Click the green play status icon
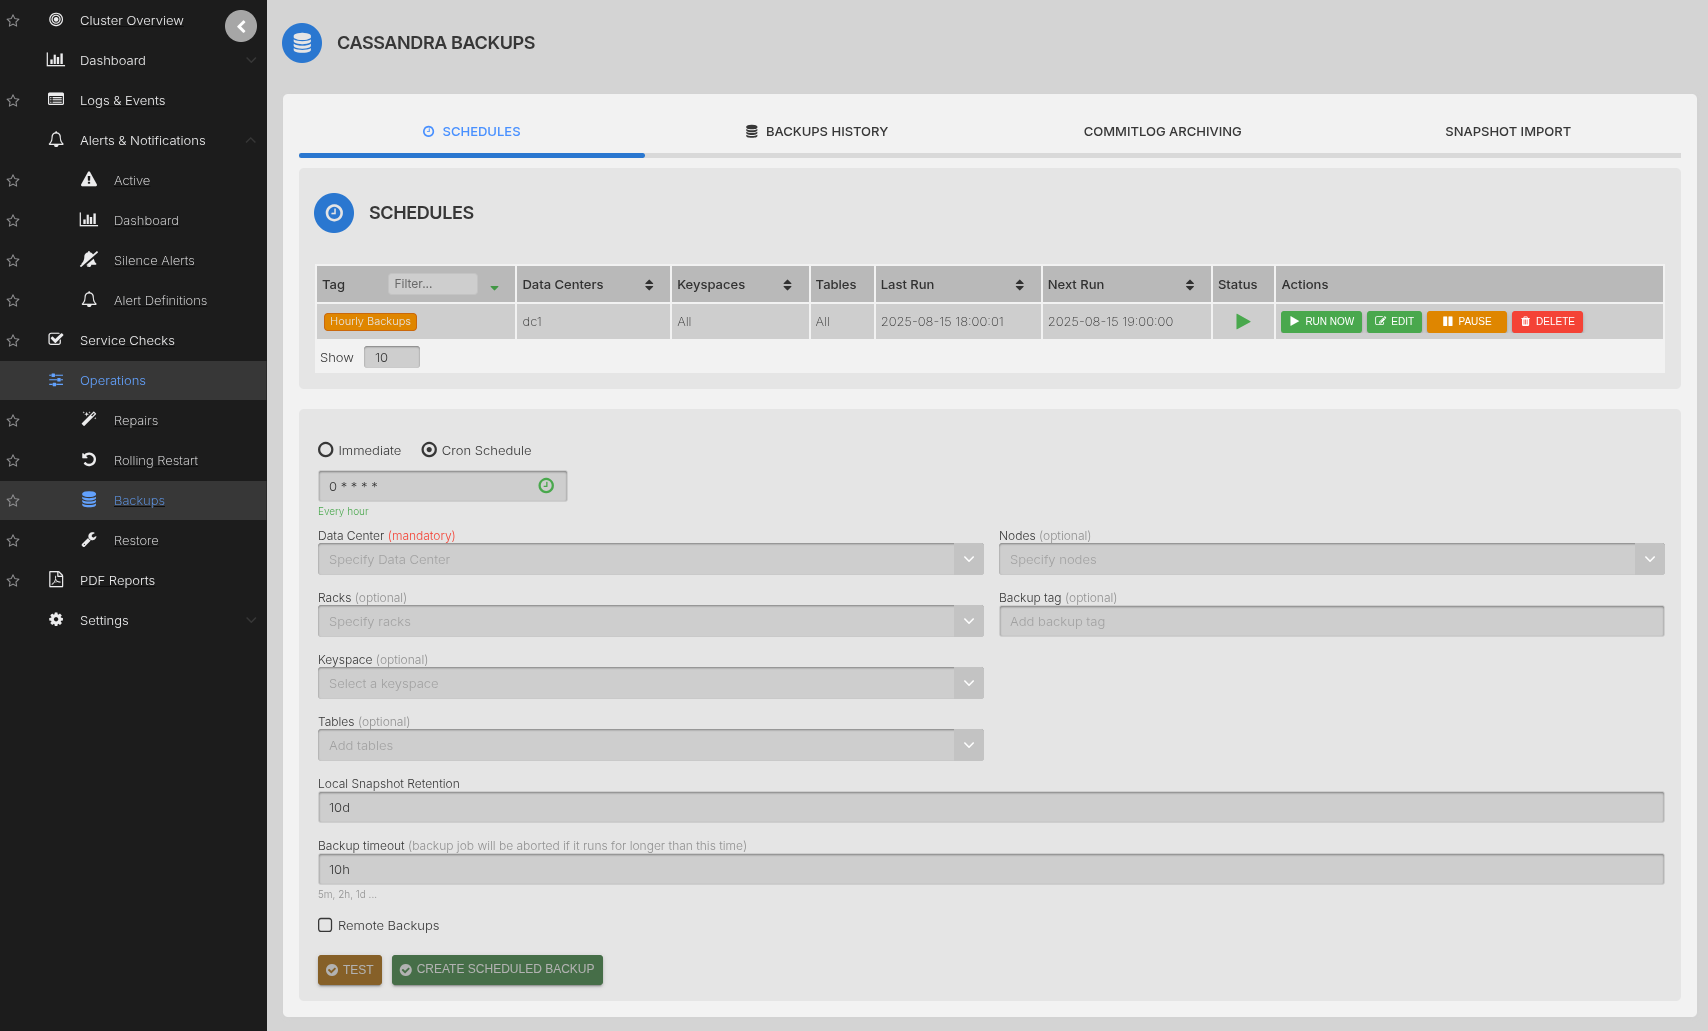This screenshot has height=1031, width=1708. 1243,322
